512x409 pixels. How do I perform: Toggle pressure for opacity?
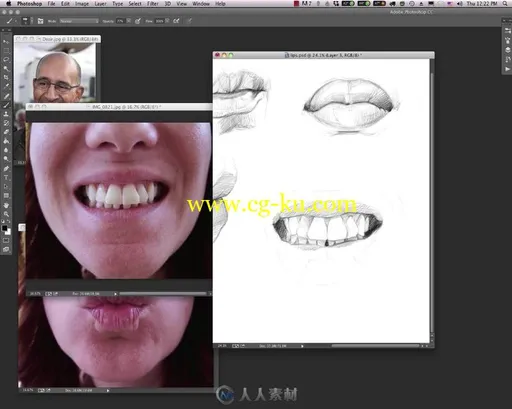[x=138, y=21]
